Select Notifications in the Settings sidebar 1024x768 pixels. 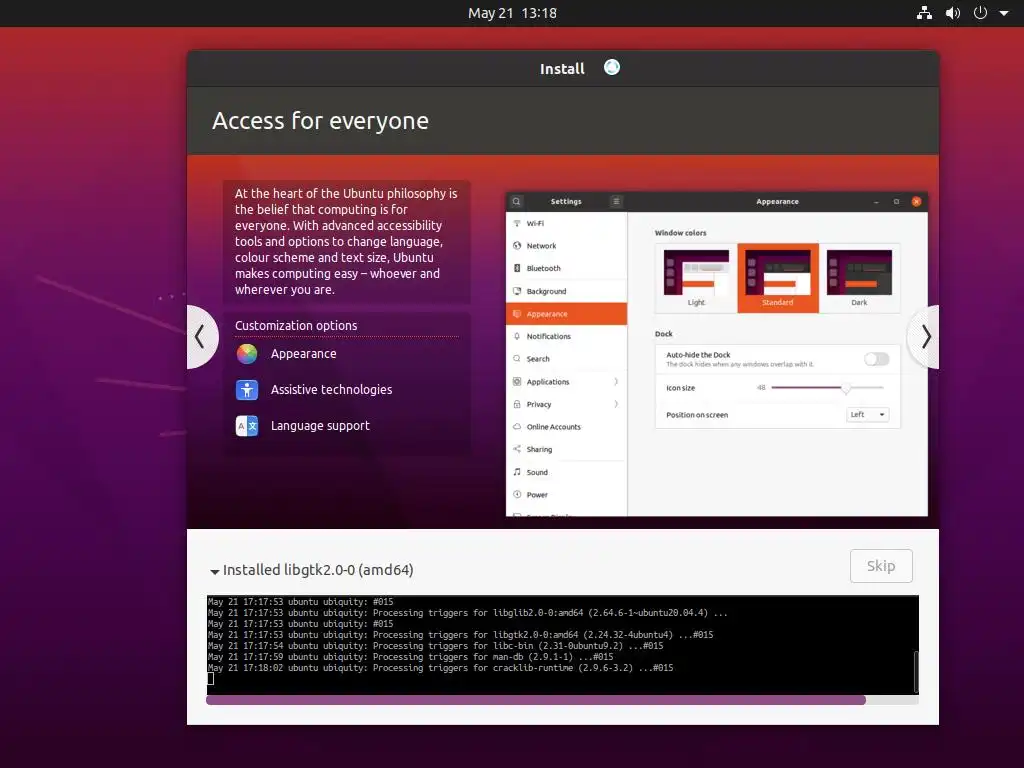tap(566, 336)
